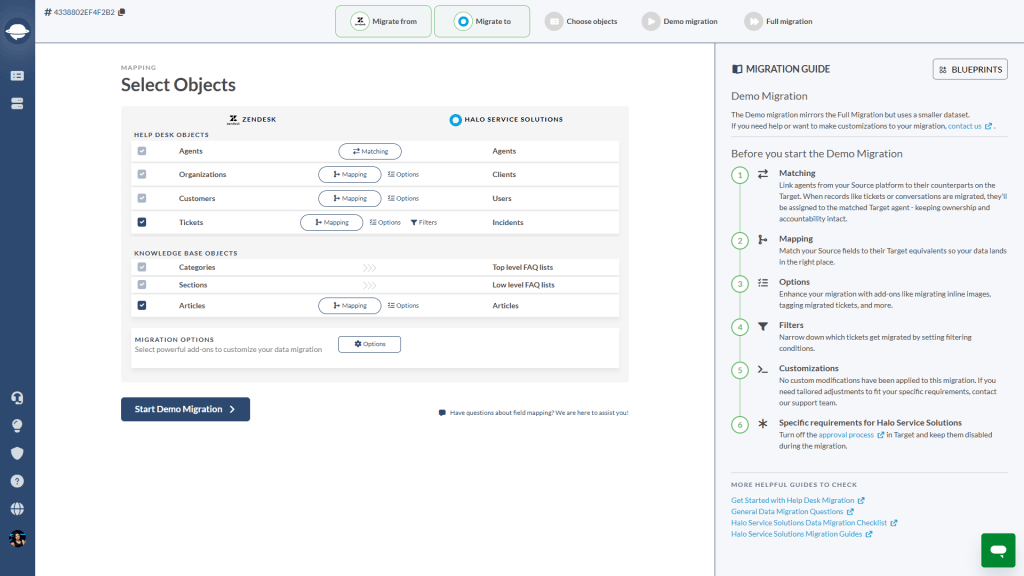The height and width of the screenshot is (576, 1024).
Task: Start the Demo Migration
Action: (x=185, y=409)
